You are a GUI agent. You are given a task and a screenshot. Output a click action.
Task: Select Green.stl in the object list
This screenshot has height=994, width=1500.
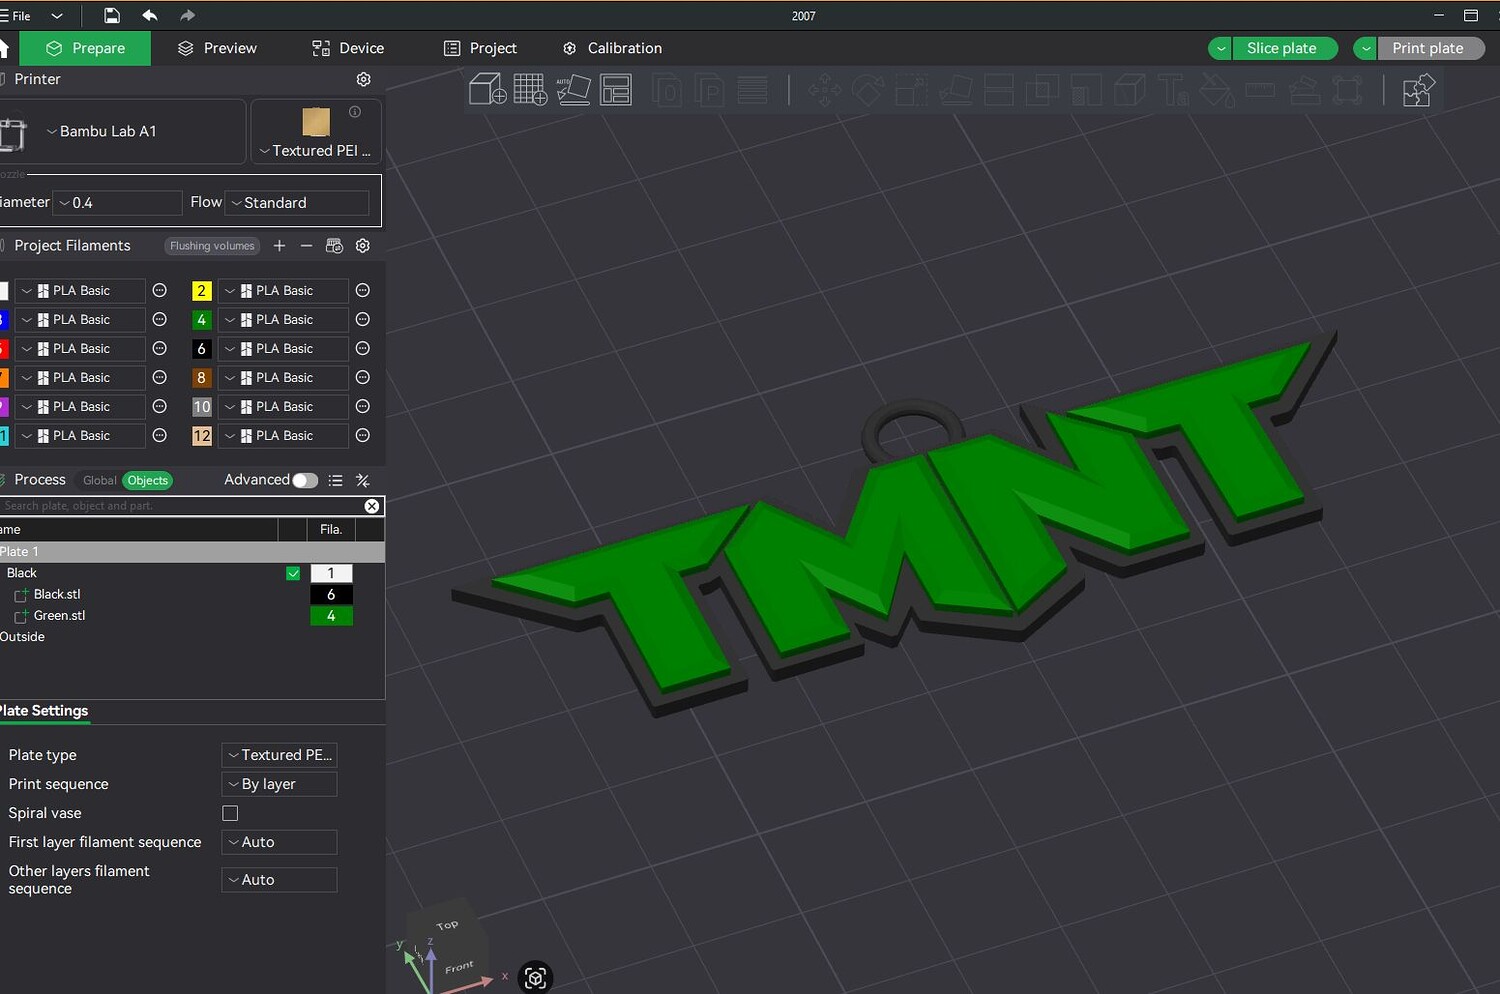(x=59, y=616)
